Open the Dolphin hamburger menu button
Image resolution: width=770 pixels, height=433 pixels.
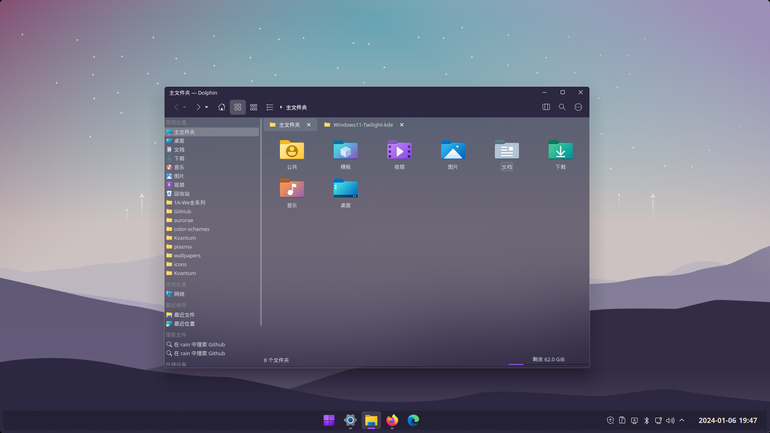coord(578,107)
